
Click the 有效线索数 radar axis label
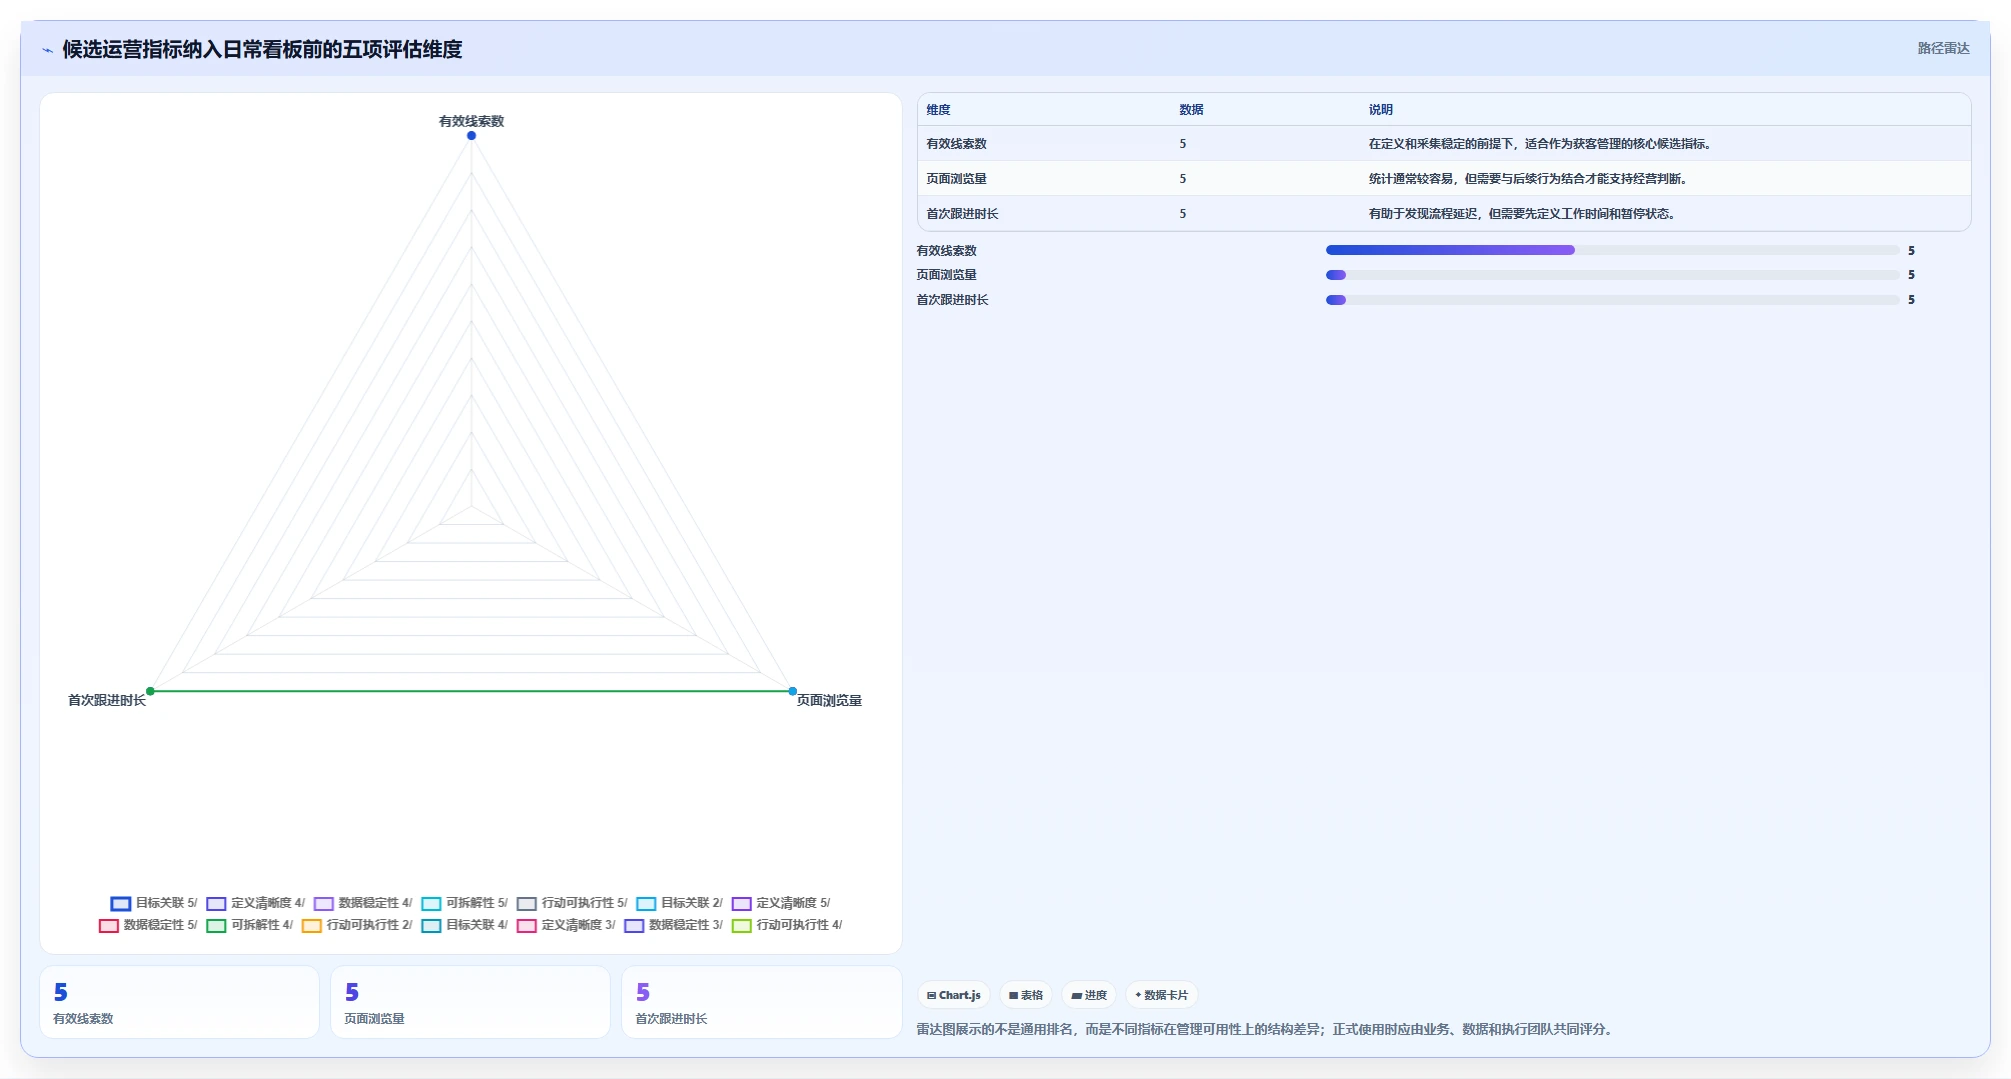[x=471, y=121]
